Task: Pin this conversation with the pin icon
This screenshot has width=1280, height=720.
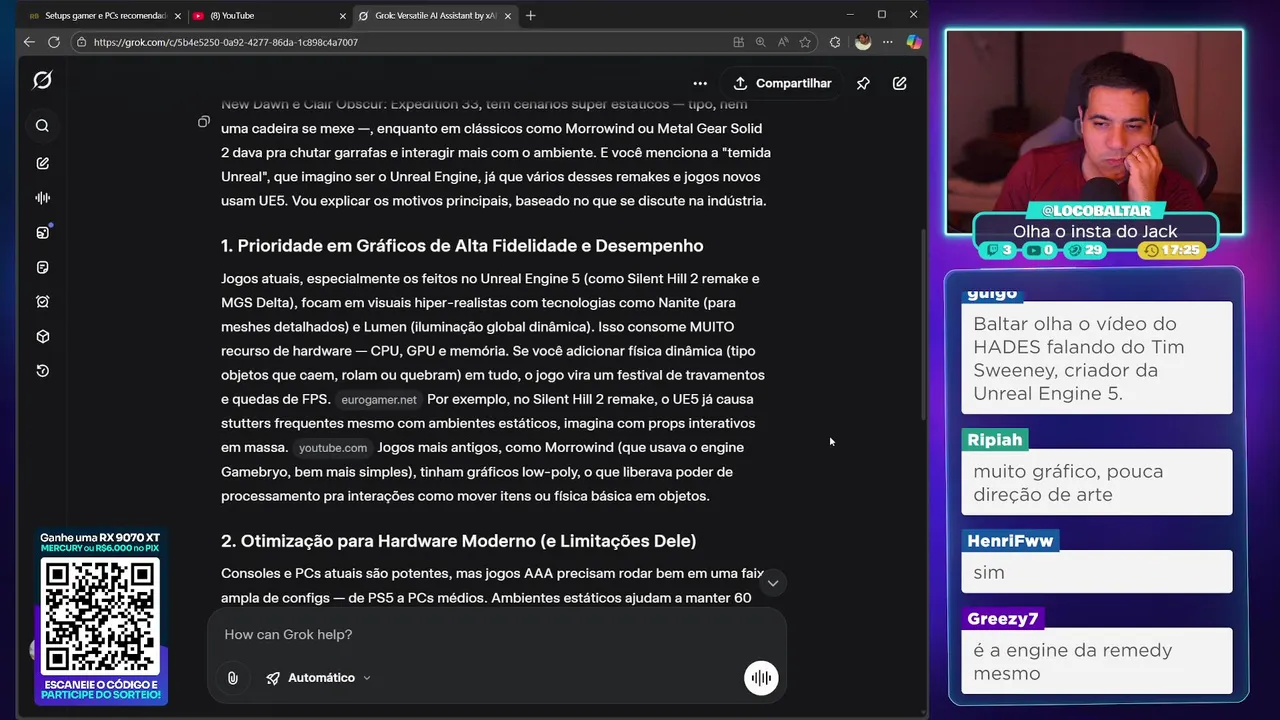Action: (863, 83)
